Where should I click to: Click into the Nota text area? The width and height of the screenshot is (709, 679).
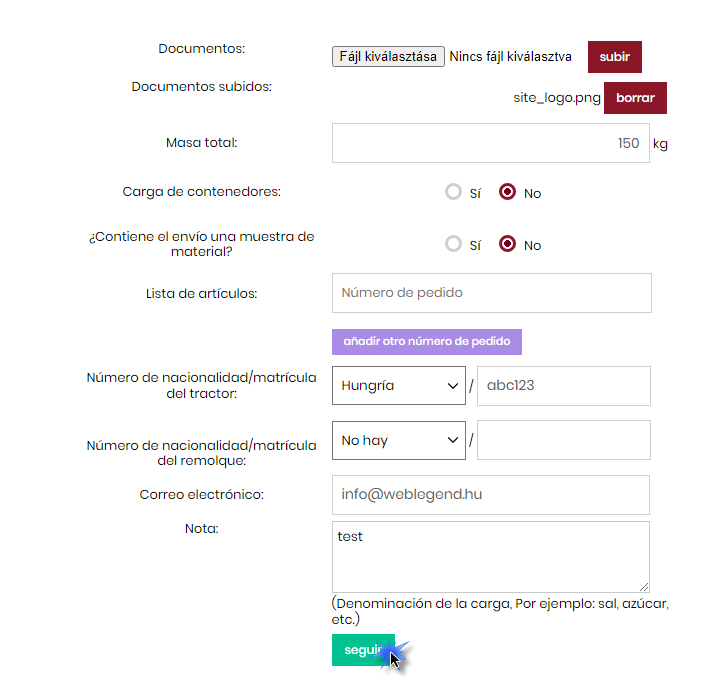coord(490,556)
